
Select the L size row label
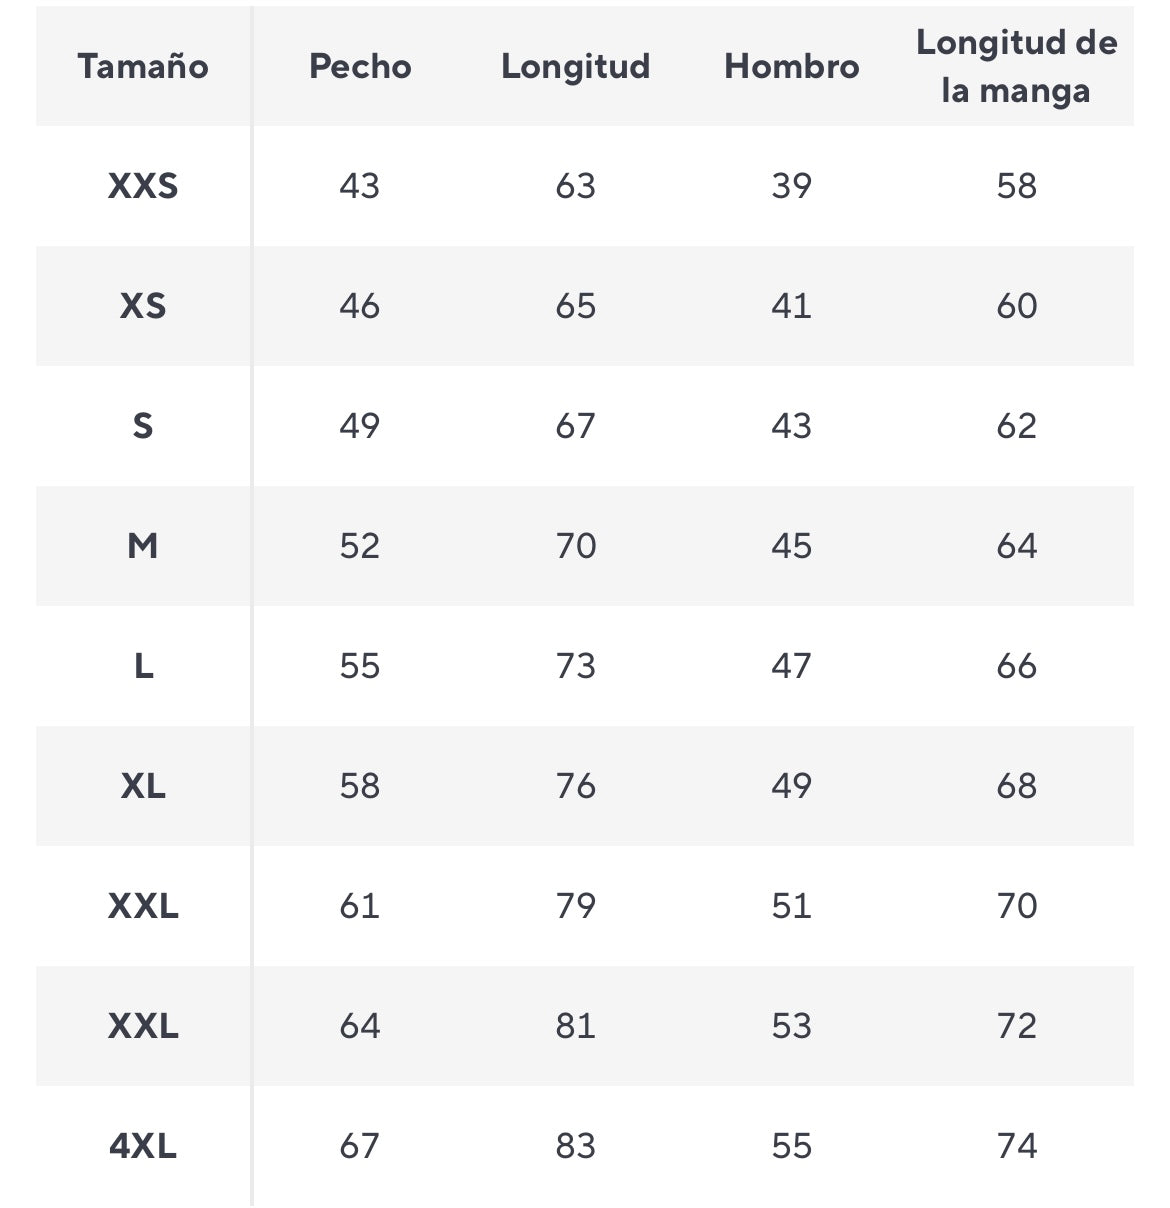pos(143,666)
